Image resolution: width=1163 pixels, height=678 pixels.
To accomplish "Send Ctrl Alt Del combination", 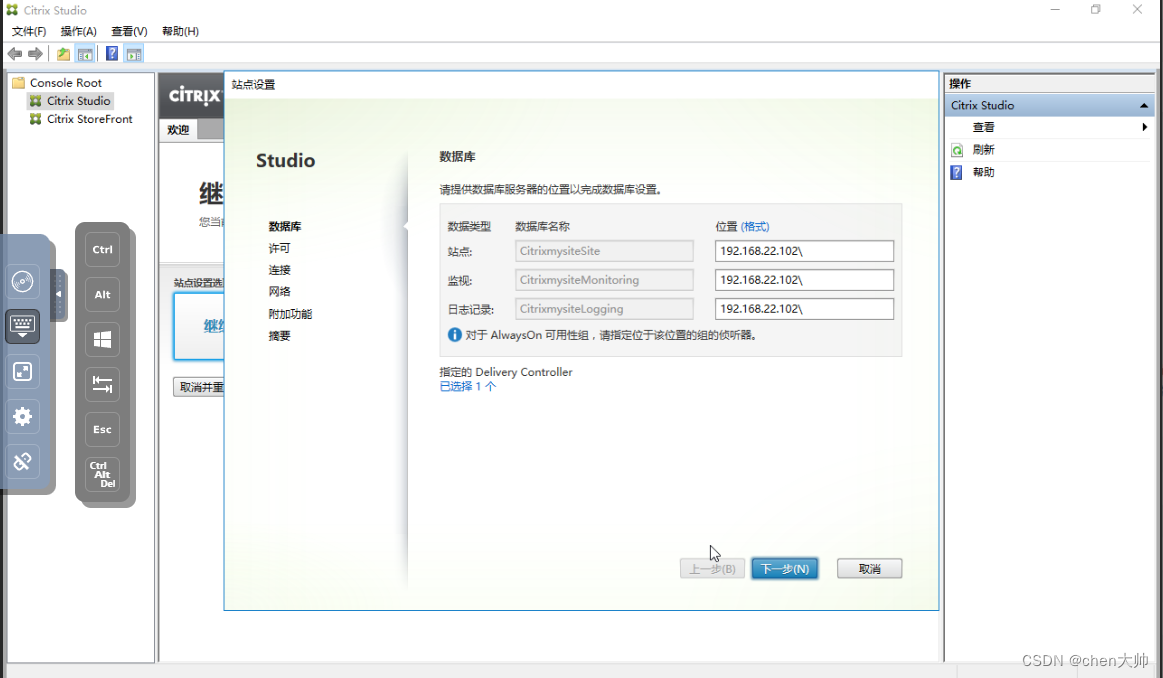I will (x=102, y=475).
